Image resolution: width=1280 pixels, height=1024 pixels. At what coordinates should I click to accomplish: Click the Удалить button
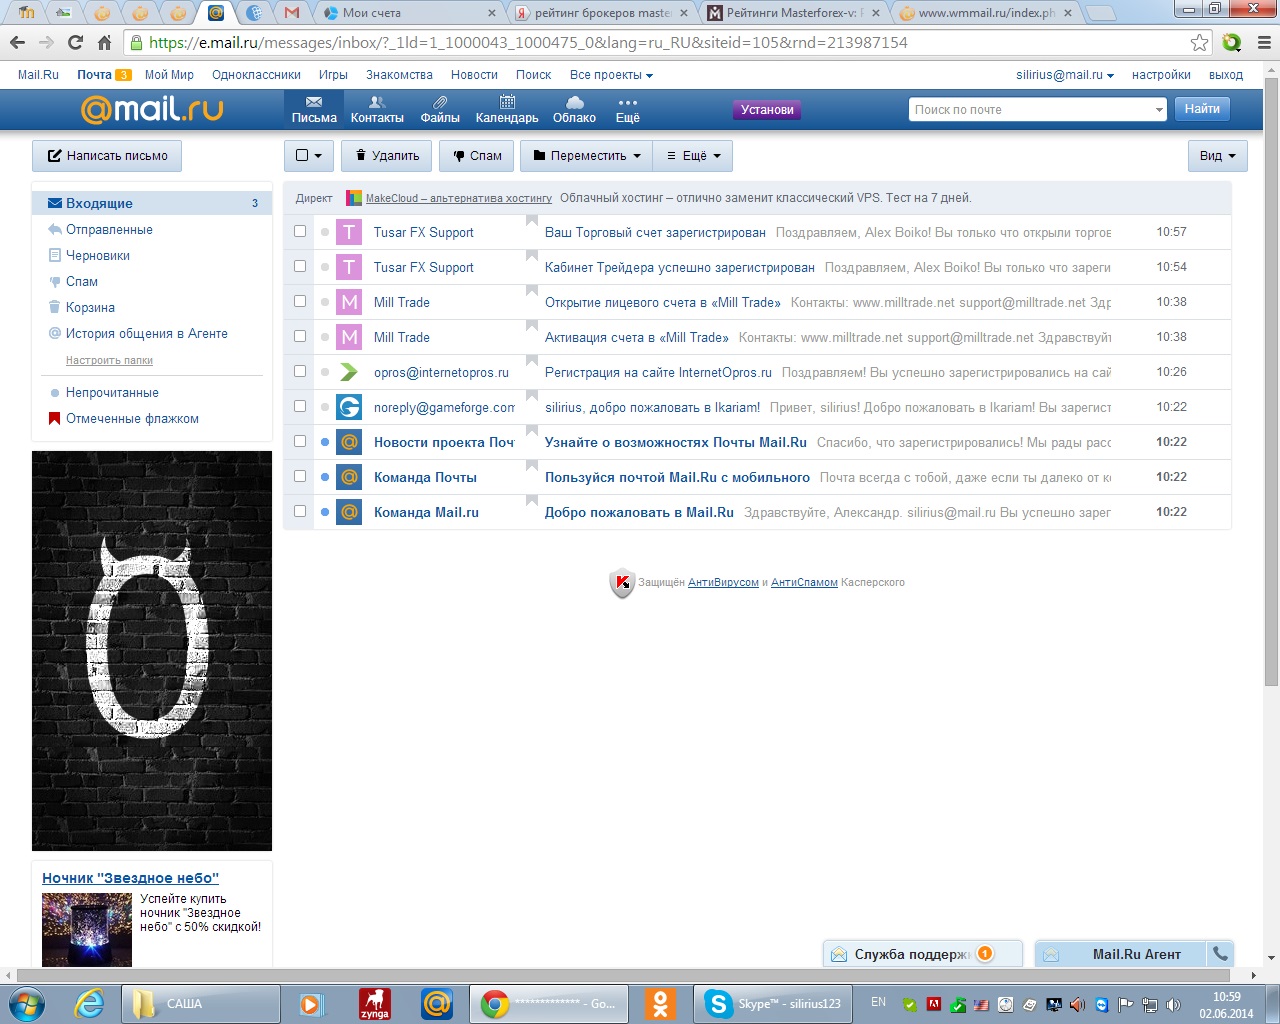(x=387, y=155)
